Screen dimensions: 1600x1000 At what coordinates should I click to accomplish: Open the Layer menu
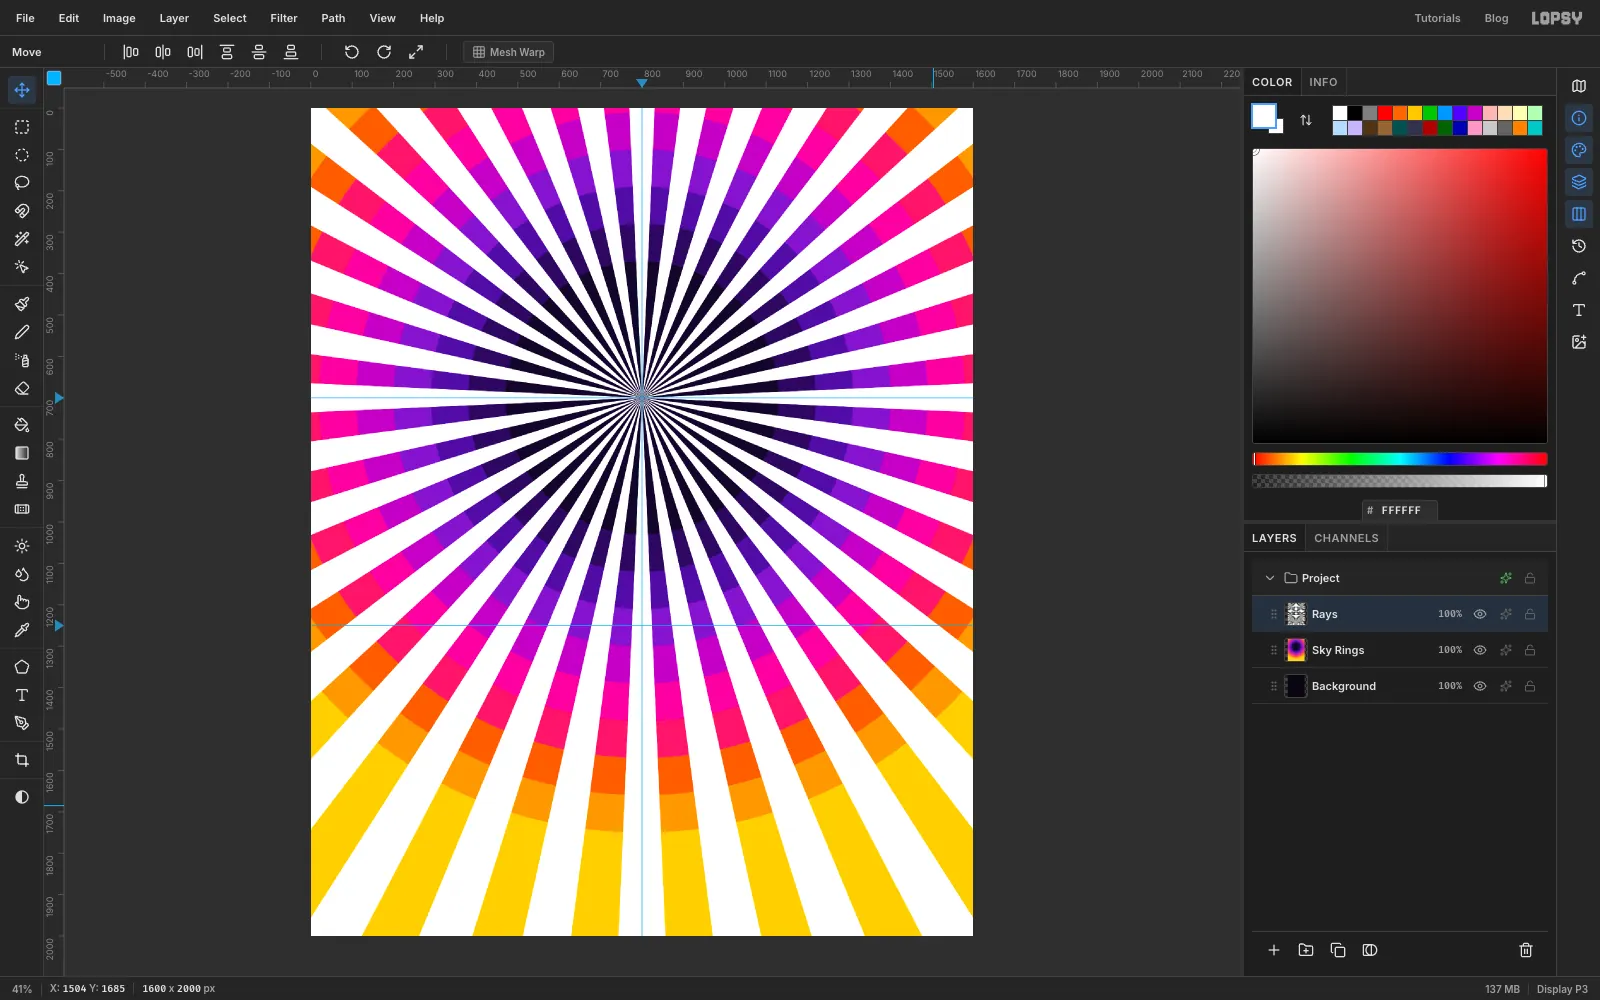pyautogui.click(x=174, y=18)
